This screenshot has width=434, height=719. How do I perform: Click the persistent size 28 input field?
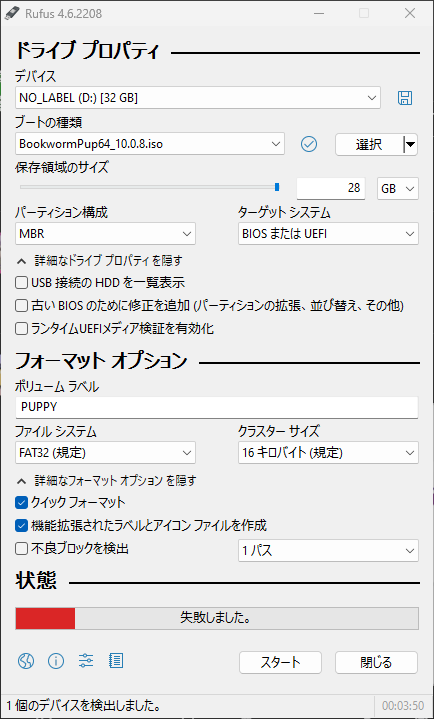coord(331,188)
